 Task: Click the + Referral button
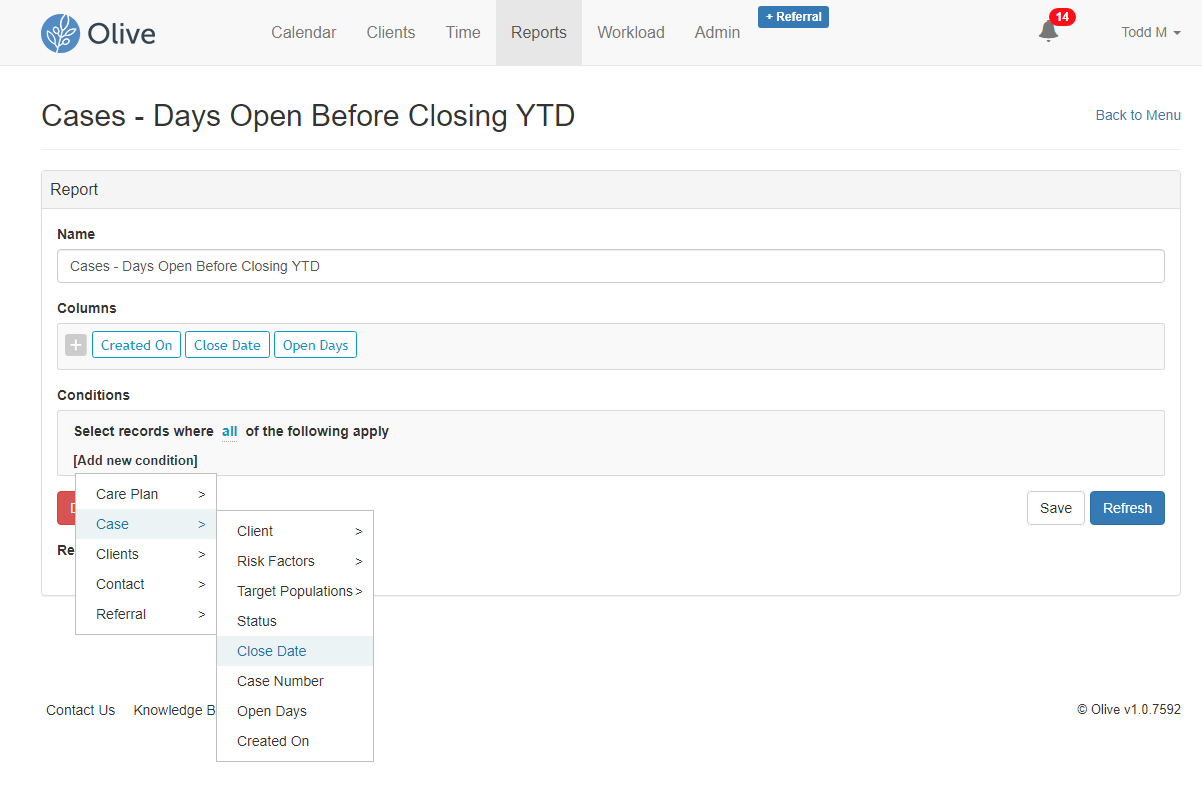point(793,17)
